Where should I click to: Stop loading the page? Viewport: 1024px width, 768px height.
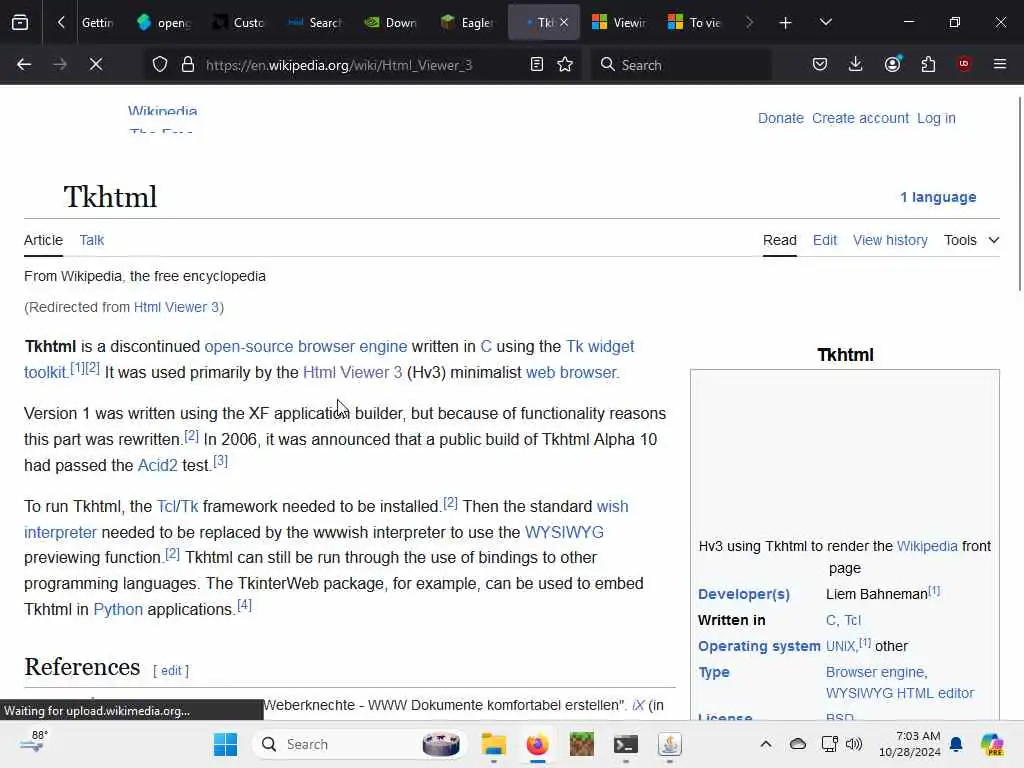[x=95, y=64]
